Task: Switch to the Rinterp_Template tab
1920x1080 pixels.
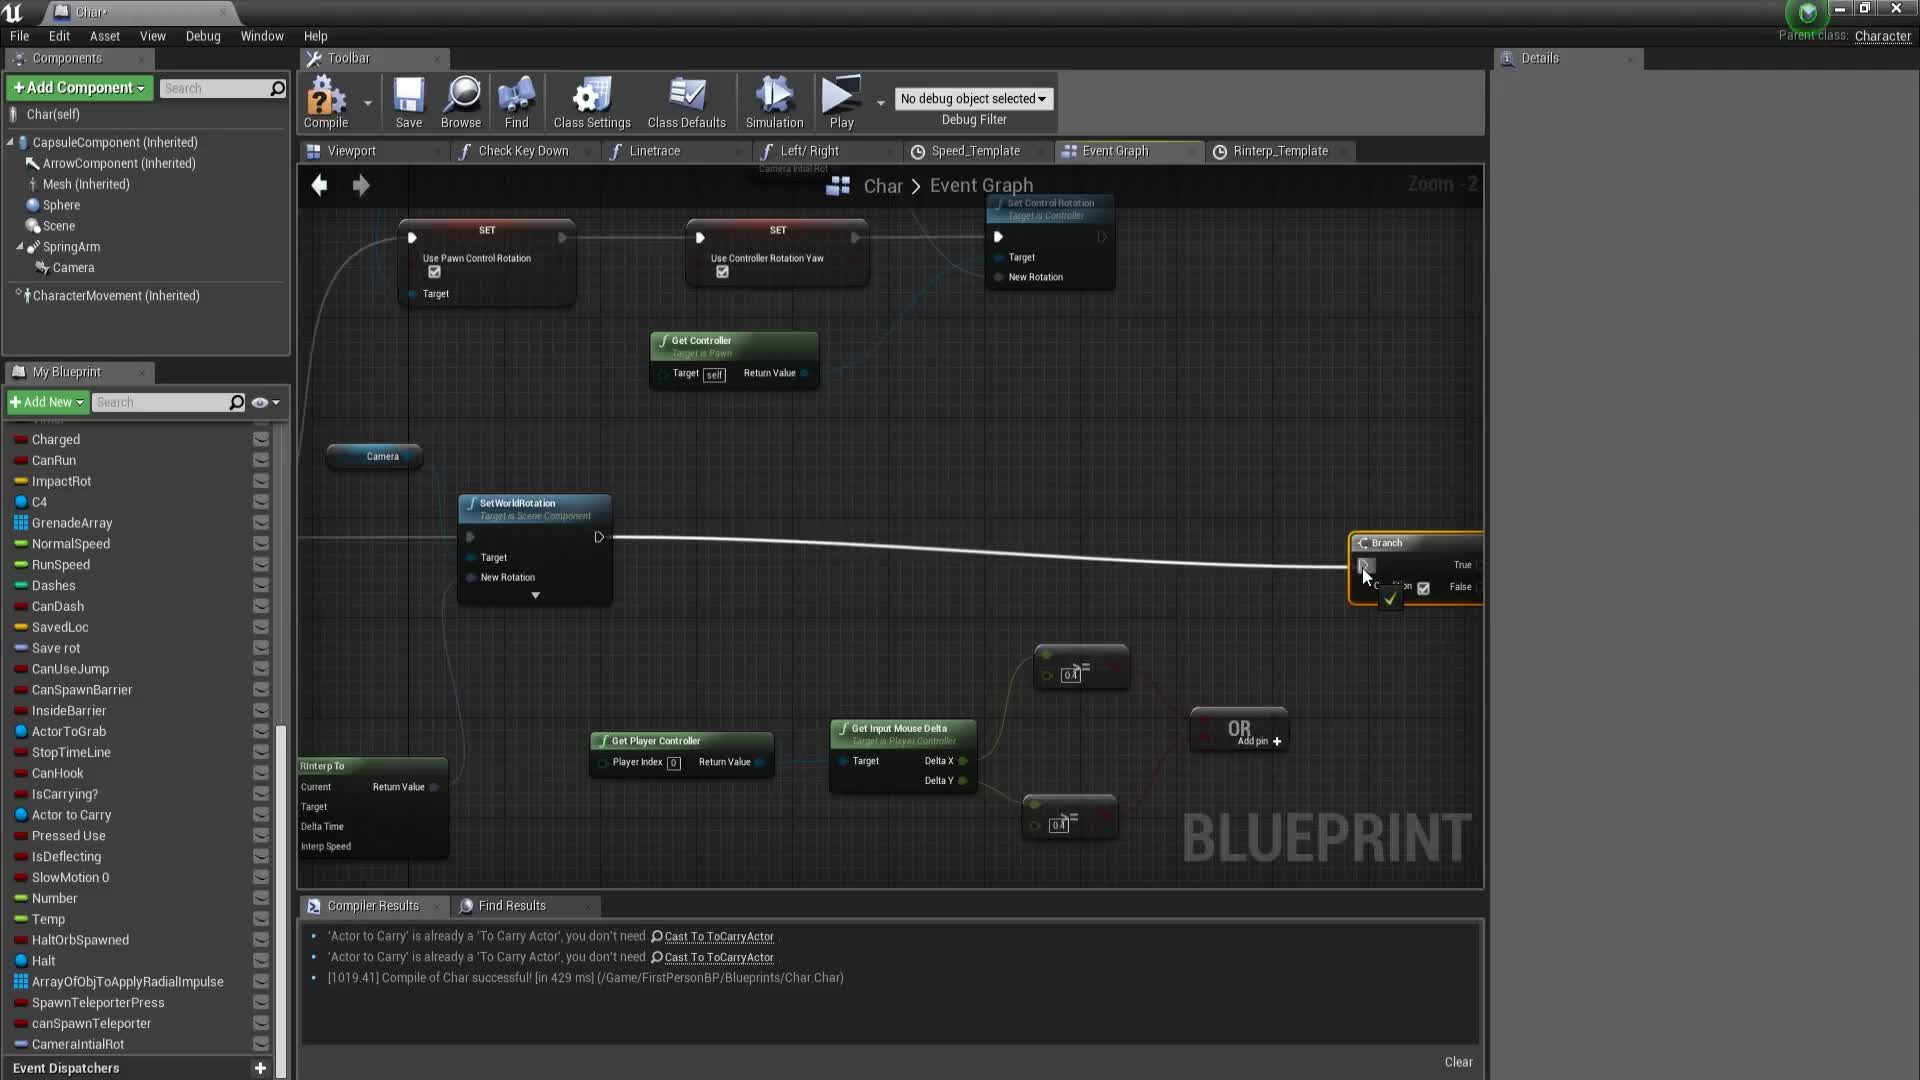Action: [x=1283, y=150]
